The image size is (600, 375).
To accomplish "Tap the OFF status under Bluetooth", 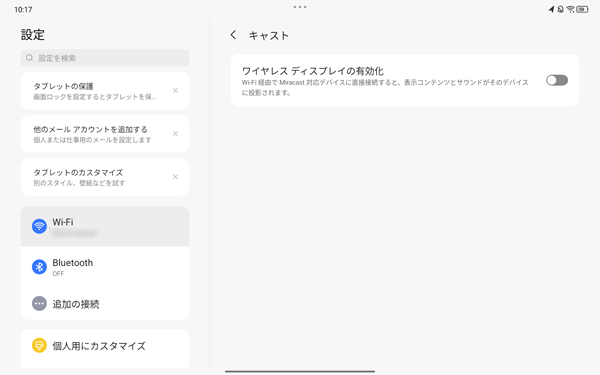I will [x=58, y=274].
